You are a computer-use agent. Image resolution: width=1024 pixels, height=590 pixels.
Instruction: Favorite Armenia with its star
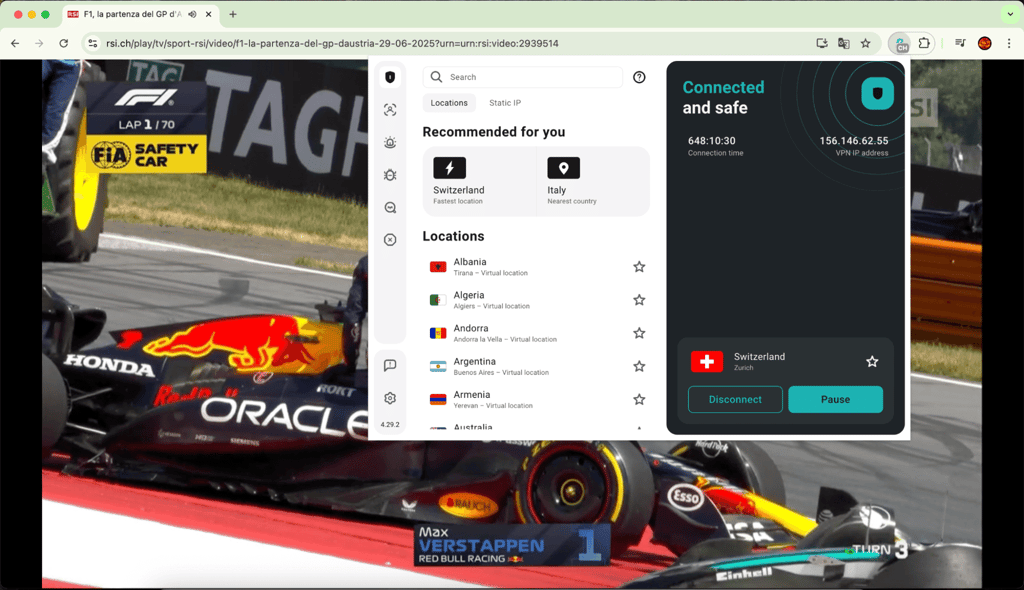click(639, 399)
